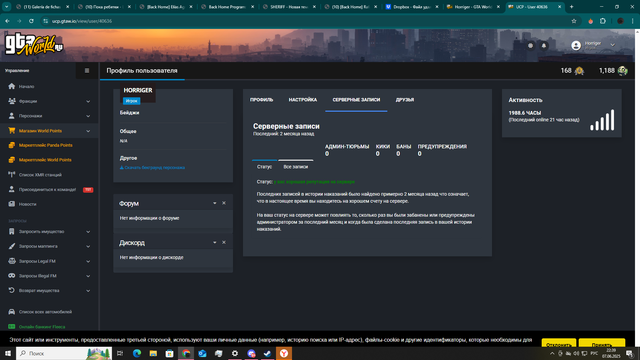Click the car icon for Список всех автомобилей
Screen dimensions: 640x360
click(x=11, y=311)
